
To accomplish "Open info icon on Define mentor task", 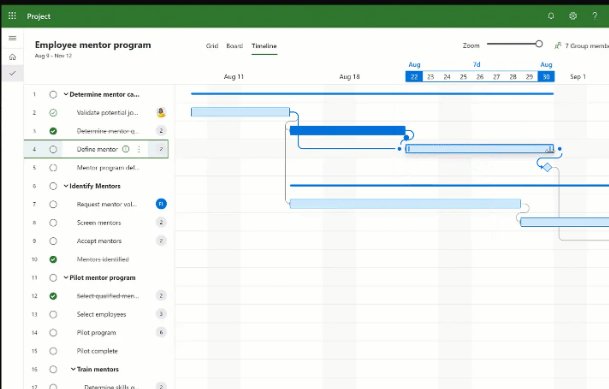I will click(x=126, y=149).
